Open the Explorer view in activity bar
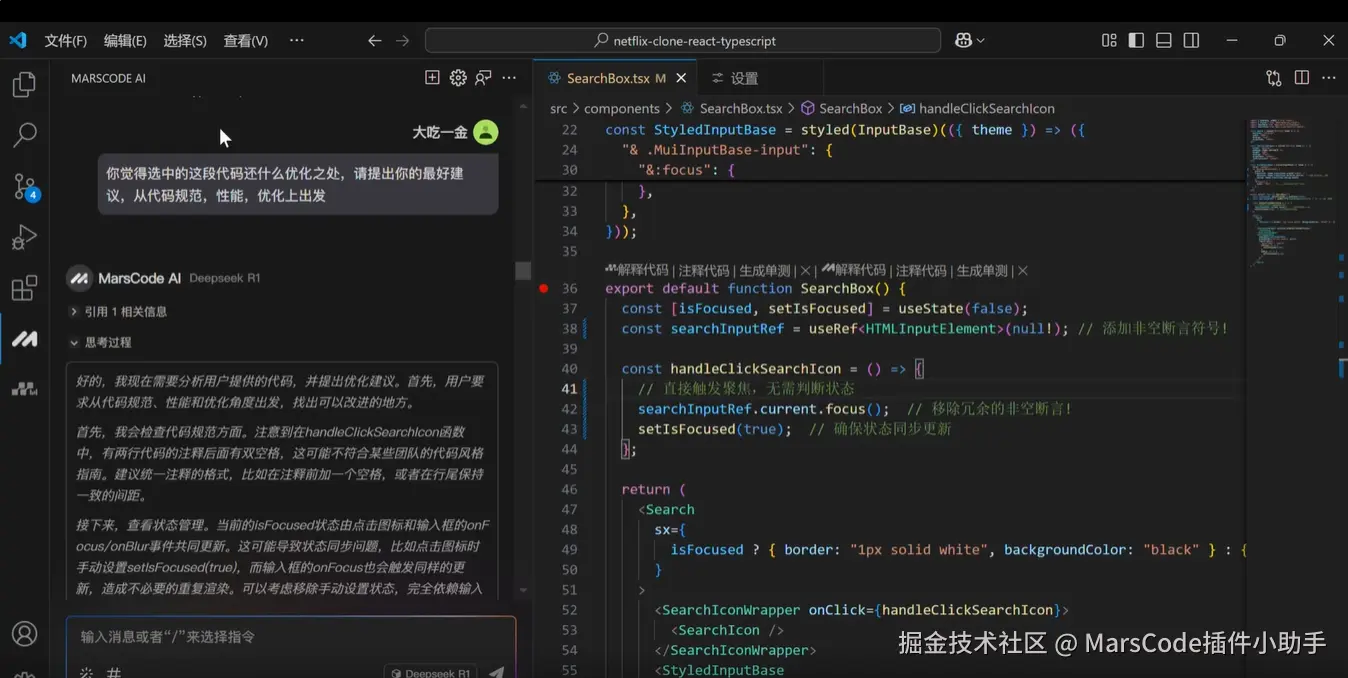 tap(24, 85)
